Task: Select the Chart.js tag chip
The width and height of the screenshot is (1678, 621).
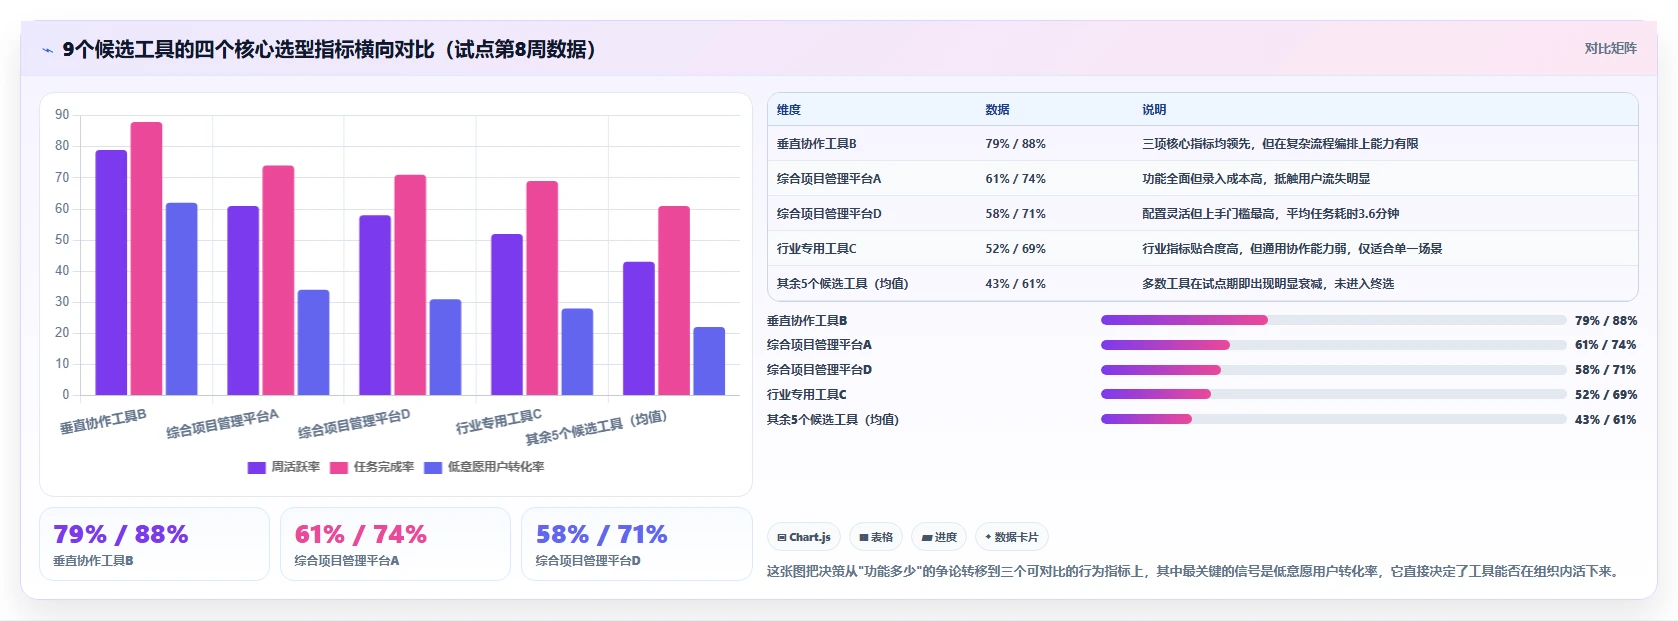Action: tap(804, 537)
